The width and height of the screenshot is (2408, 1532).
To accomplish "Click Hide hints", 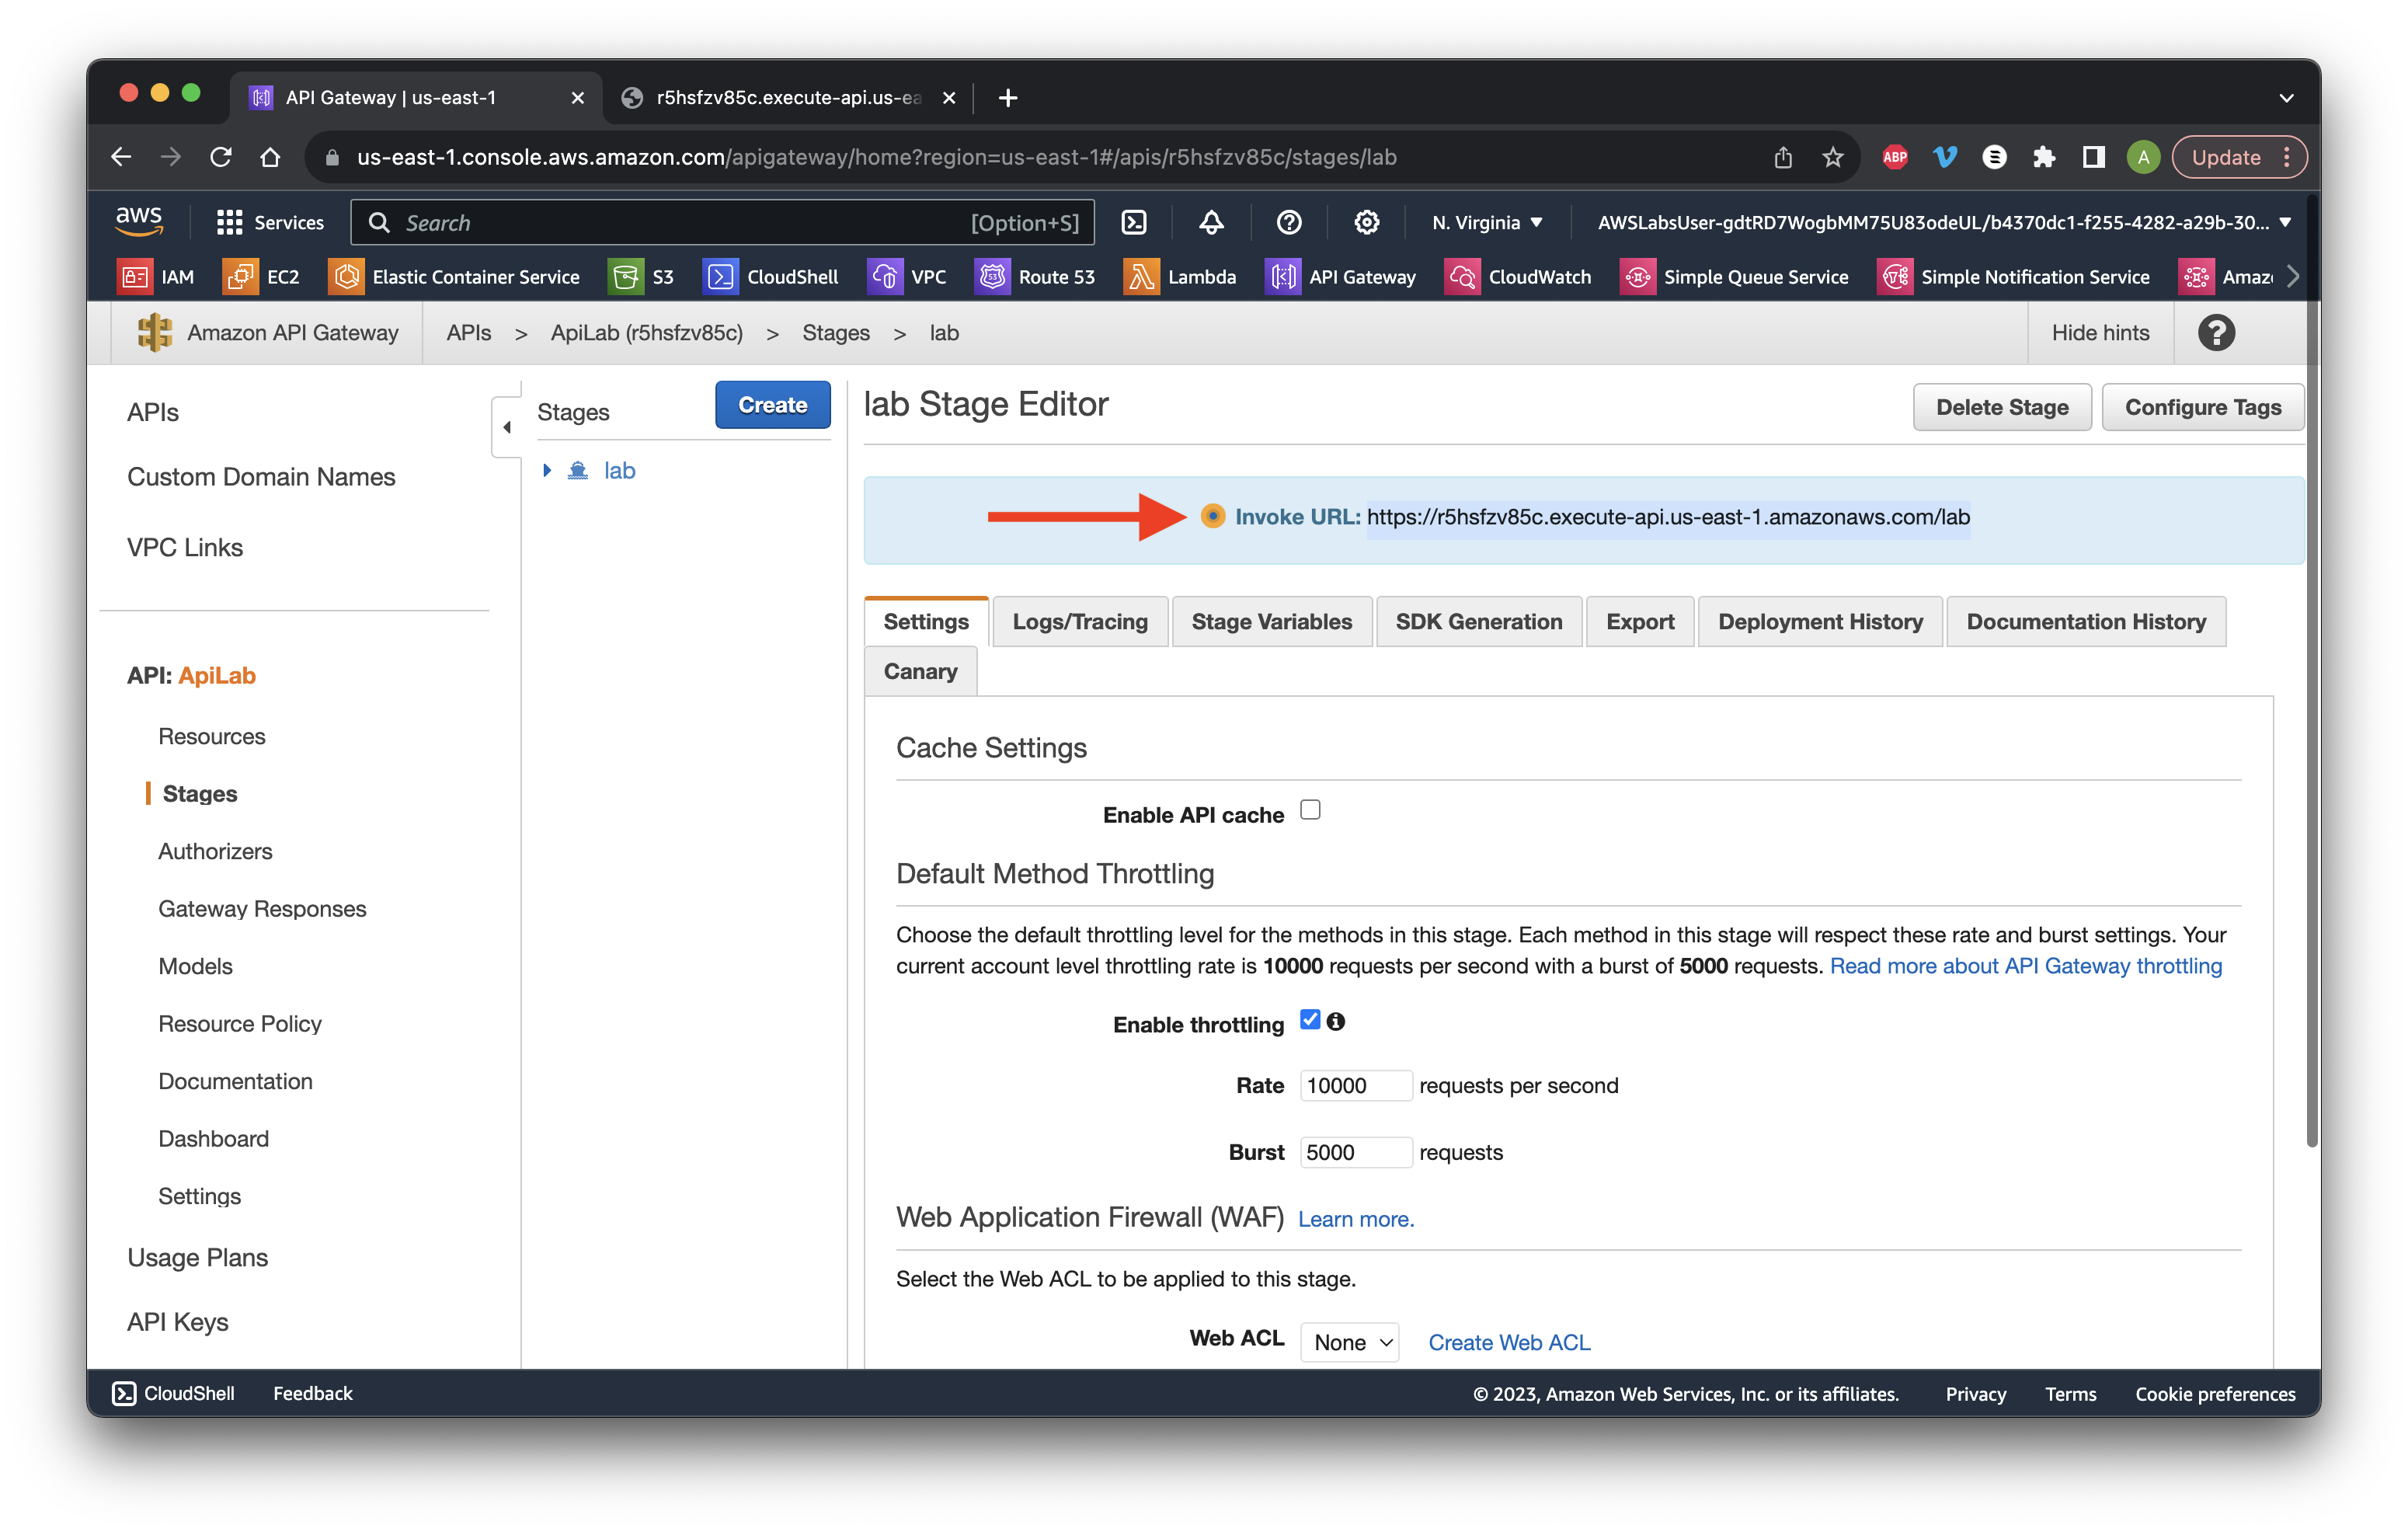I will click(x=2100, y=333).
